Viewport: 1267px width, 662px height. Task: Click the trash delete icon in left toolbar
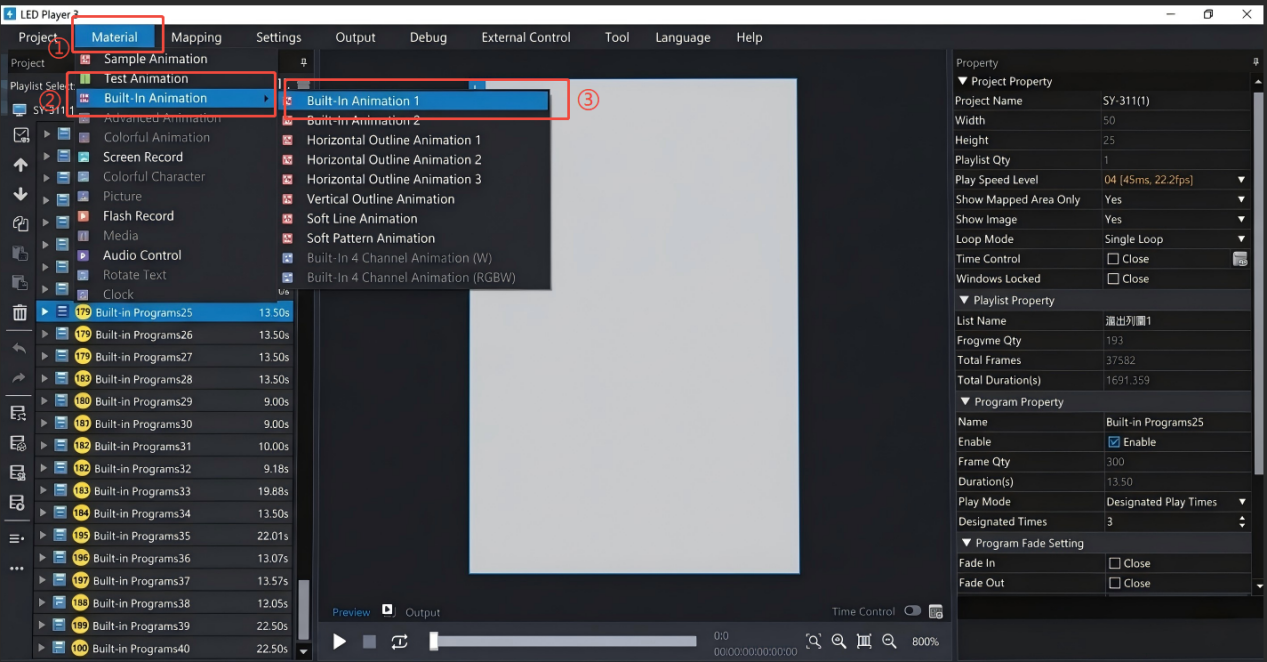19,312
